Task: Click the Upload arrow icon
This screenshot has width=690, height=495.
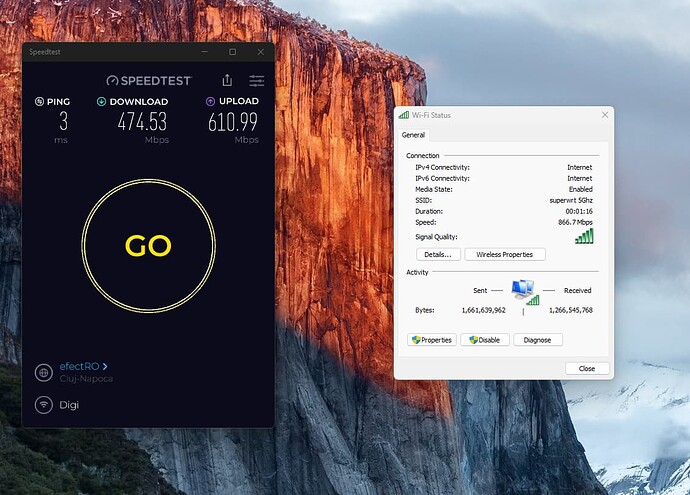Action: pos(210,102)
